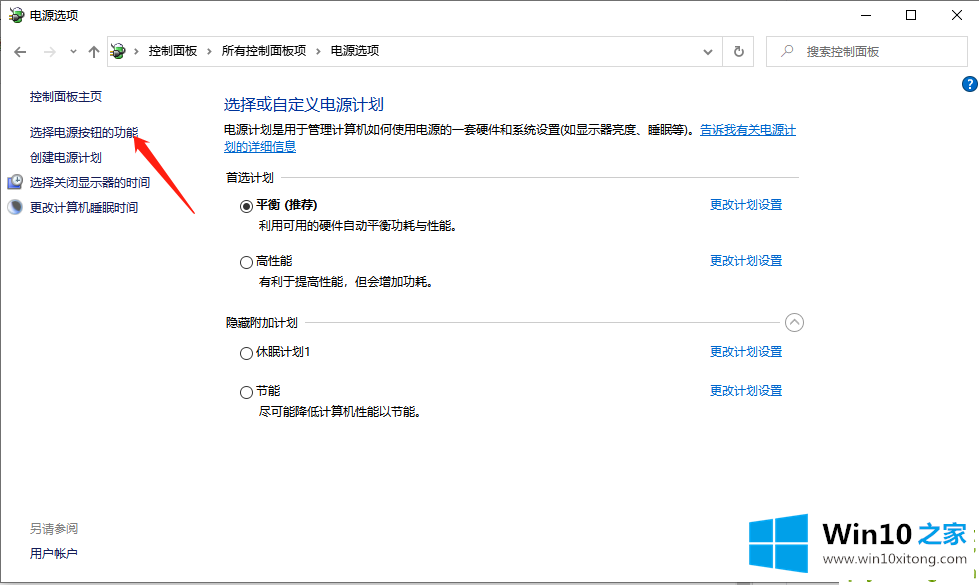Open the address bar history dropdown

[708, 51]
